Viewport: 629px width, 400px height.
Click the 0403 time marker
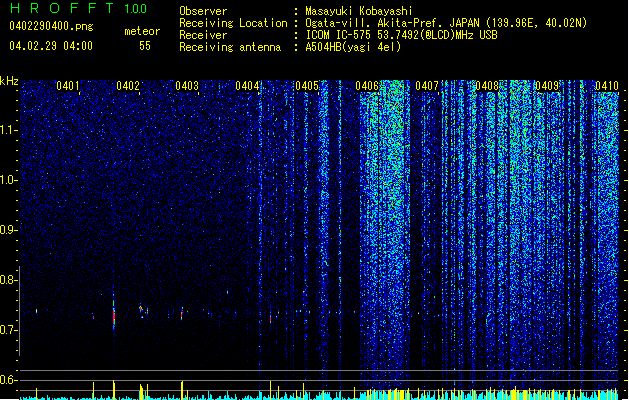[187, 86]
